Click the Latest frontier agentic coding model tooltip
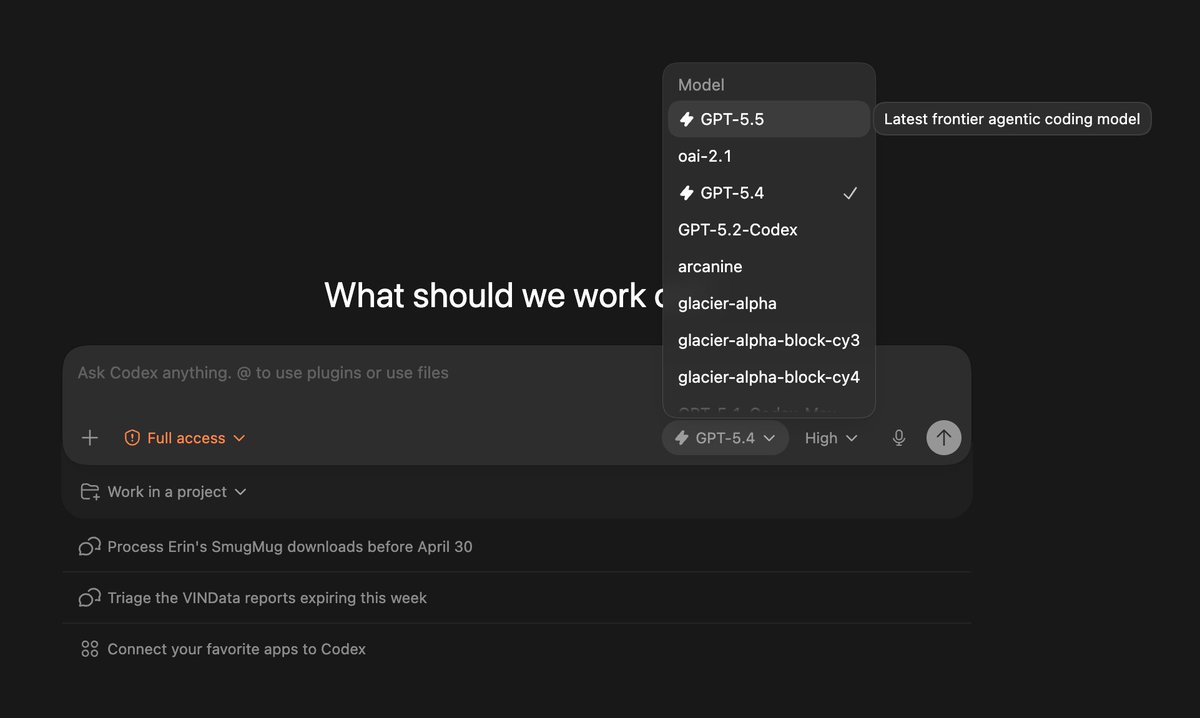The width and height of the screenshot is (1200, 718). pos(1012,119)
